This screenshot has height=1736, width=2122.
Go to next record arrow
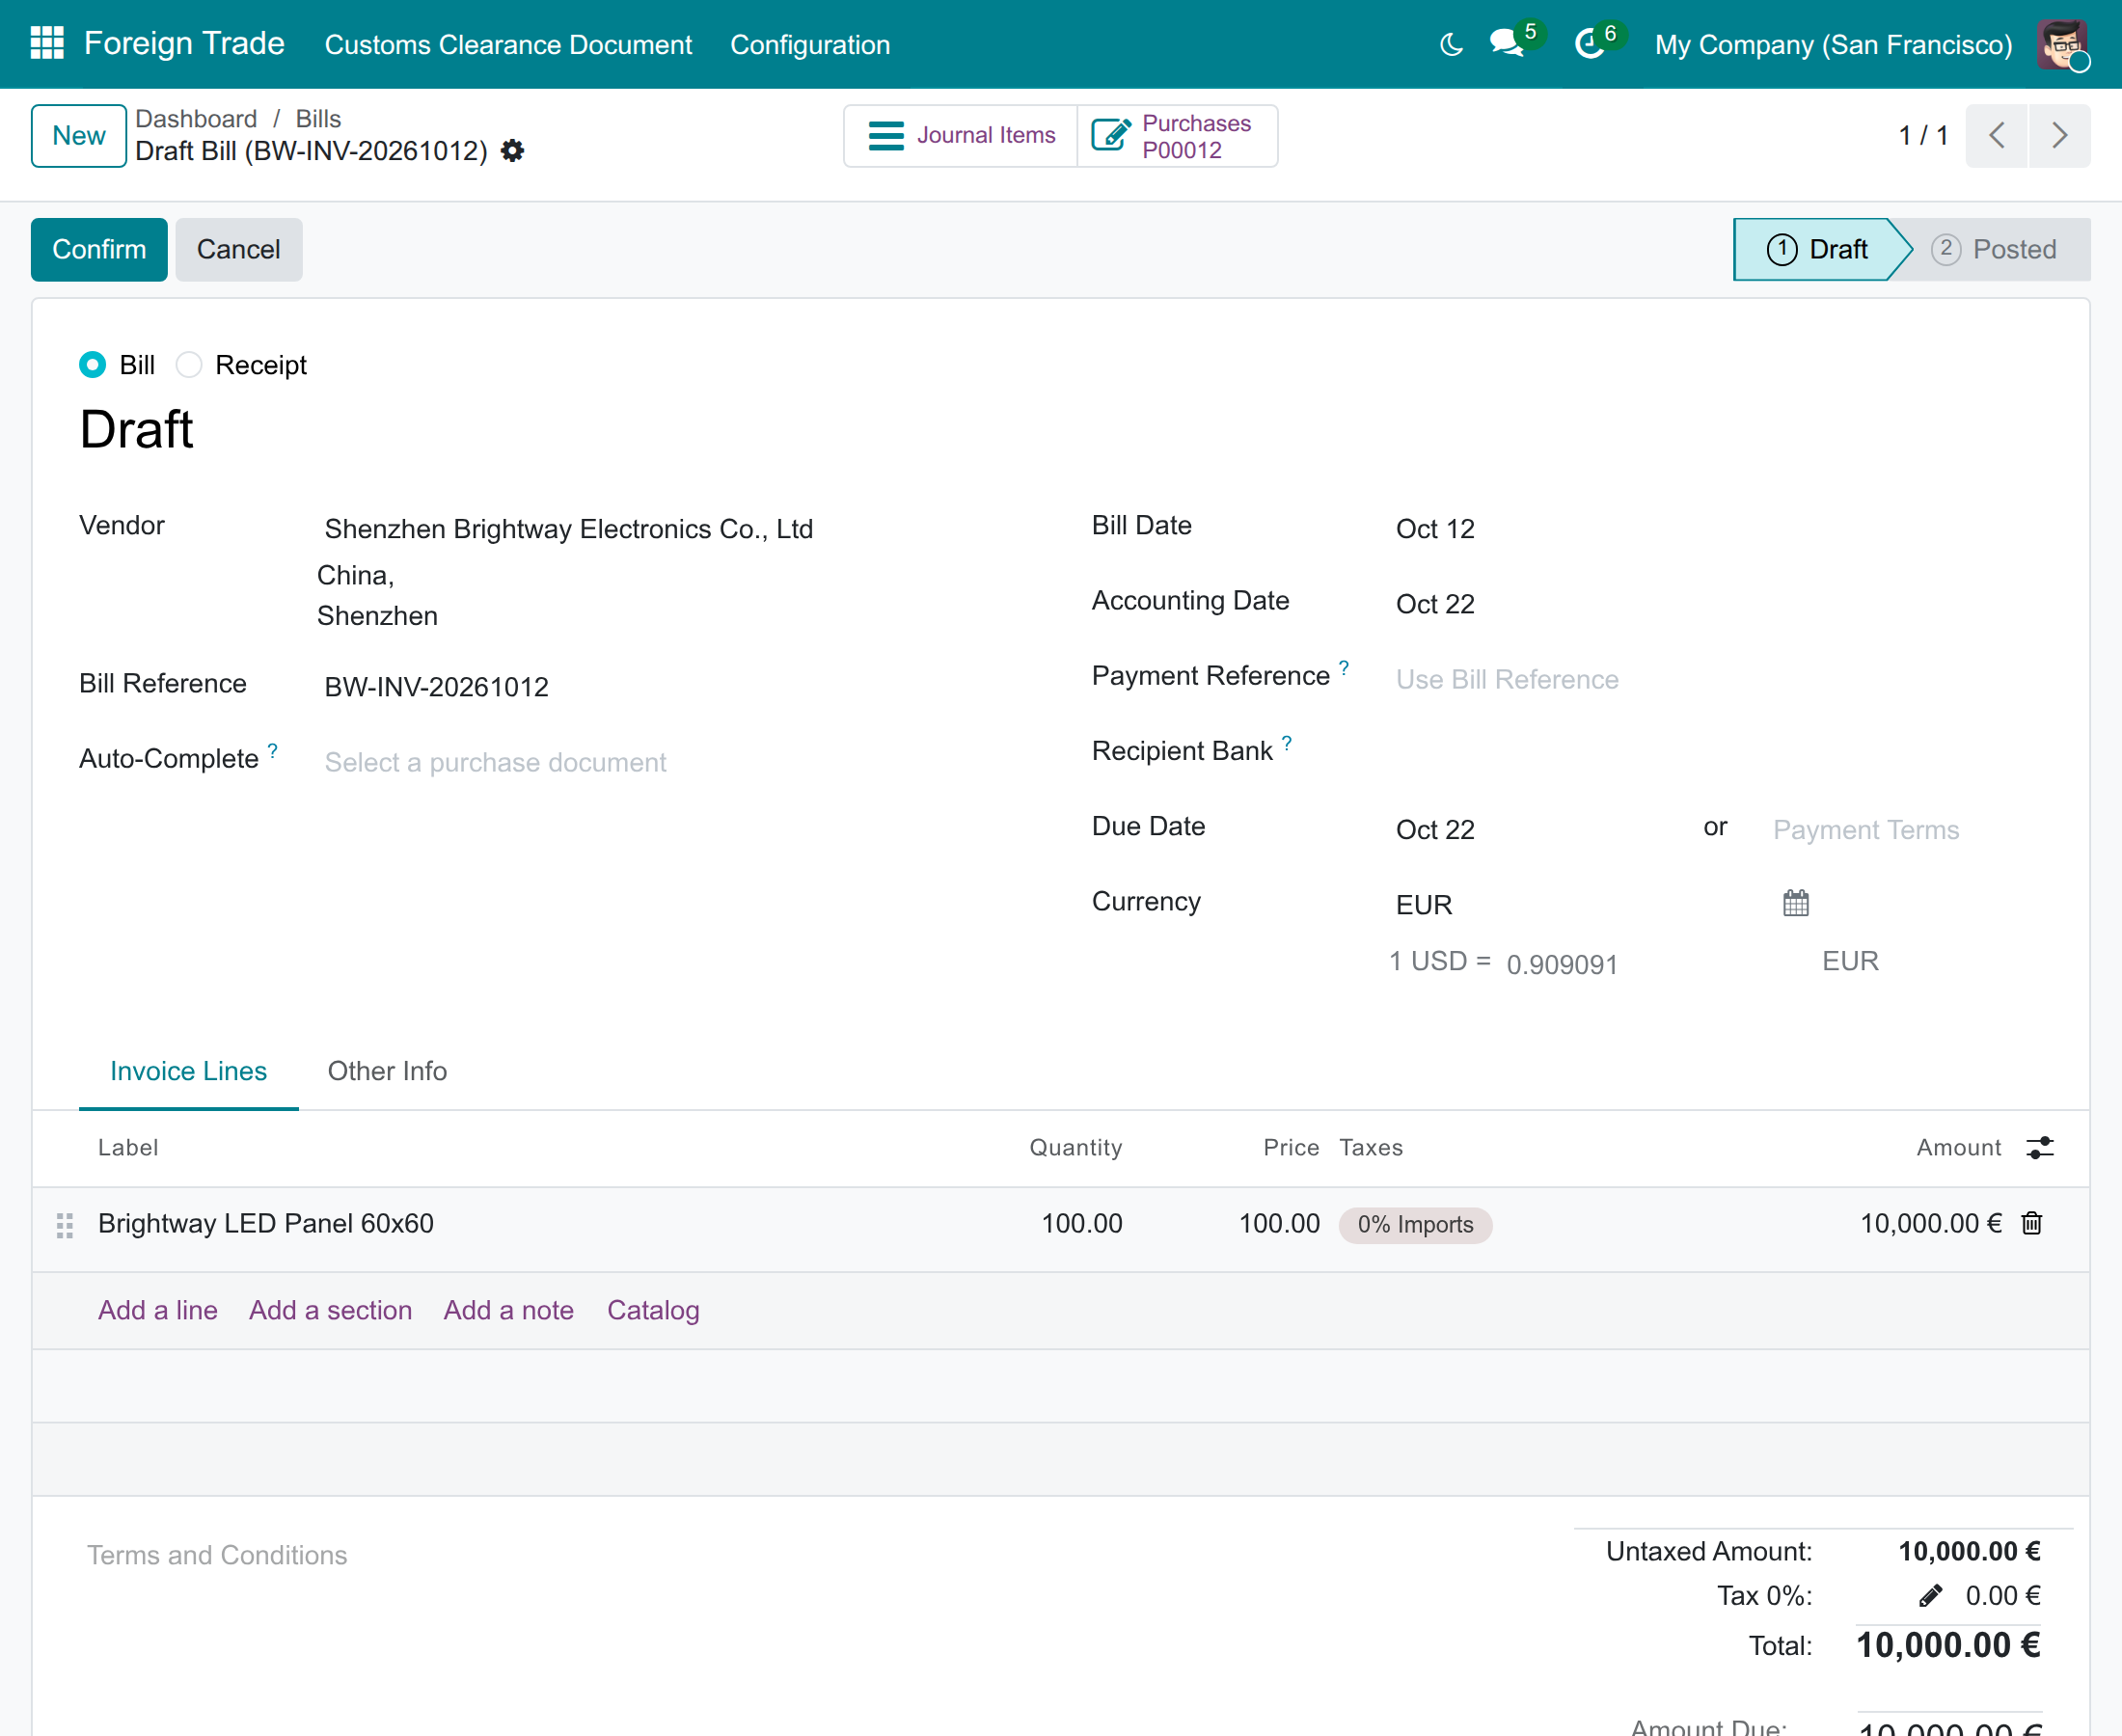click(2059, 135)
